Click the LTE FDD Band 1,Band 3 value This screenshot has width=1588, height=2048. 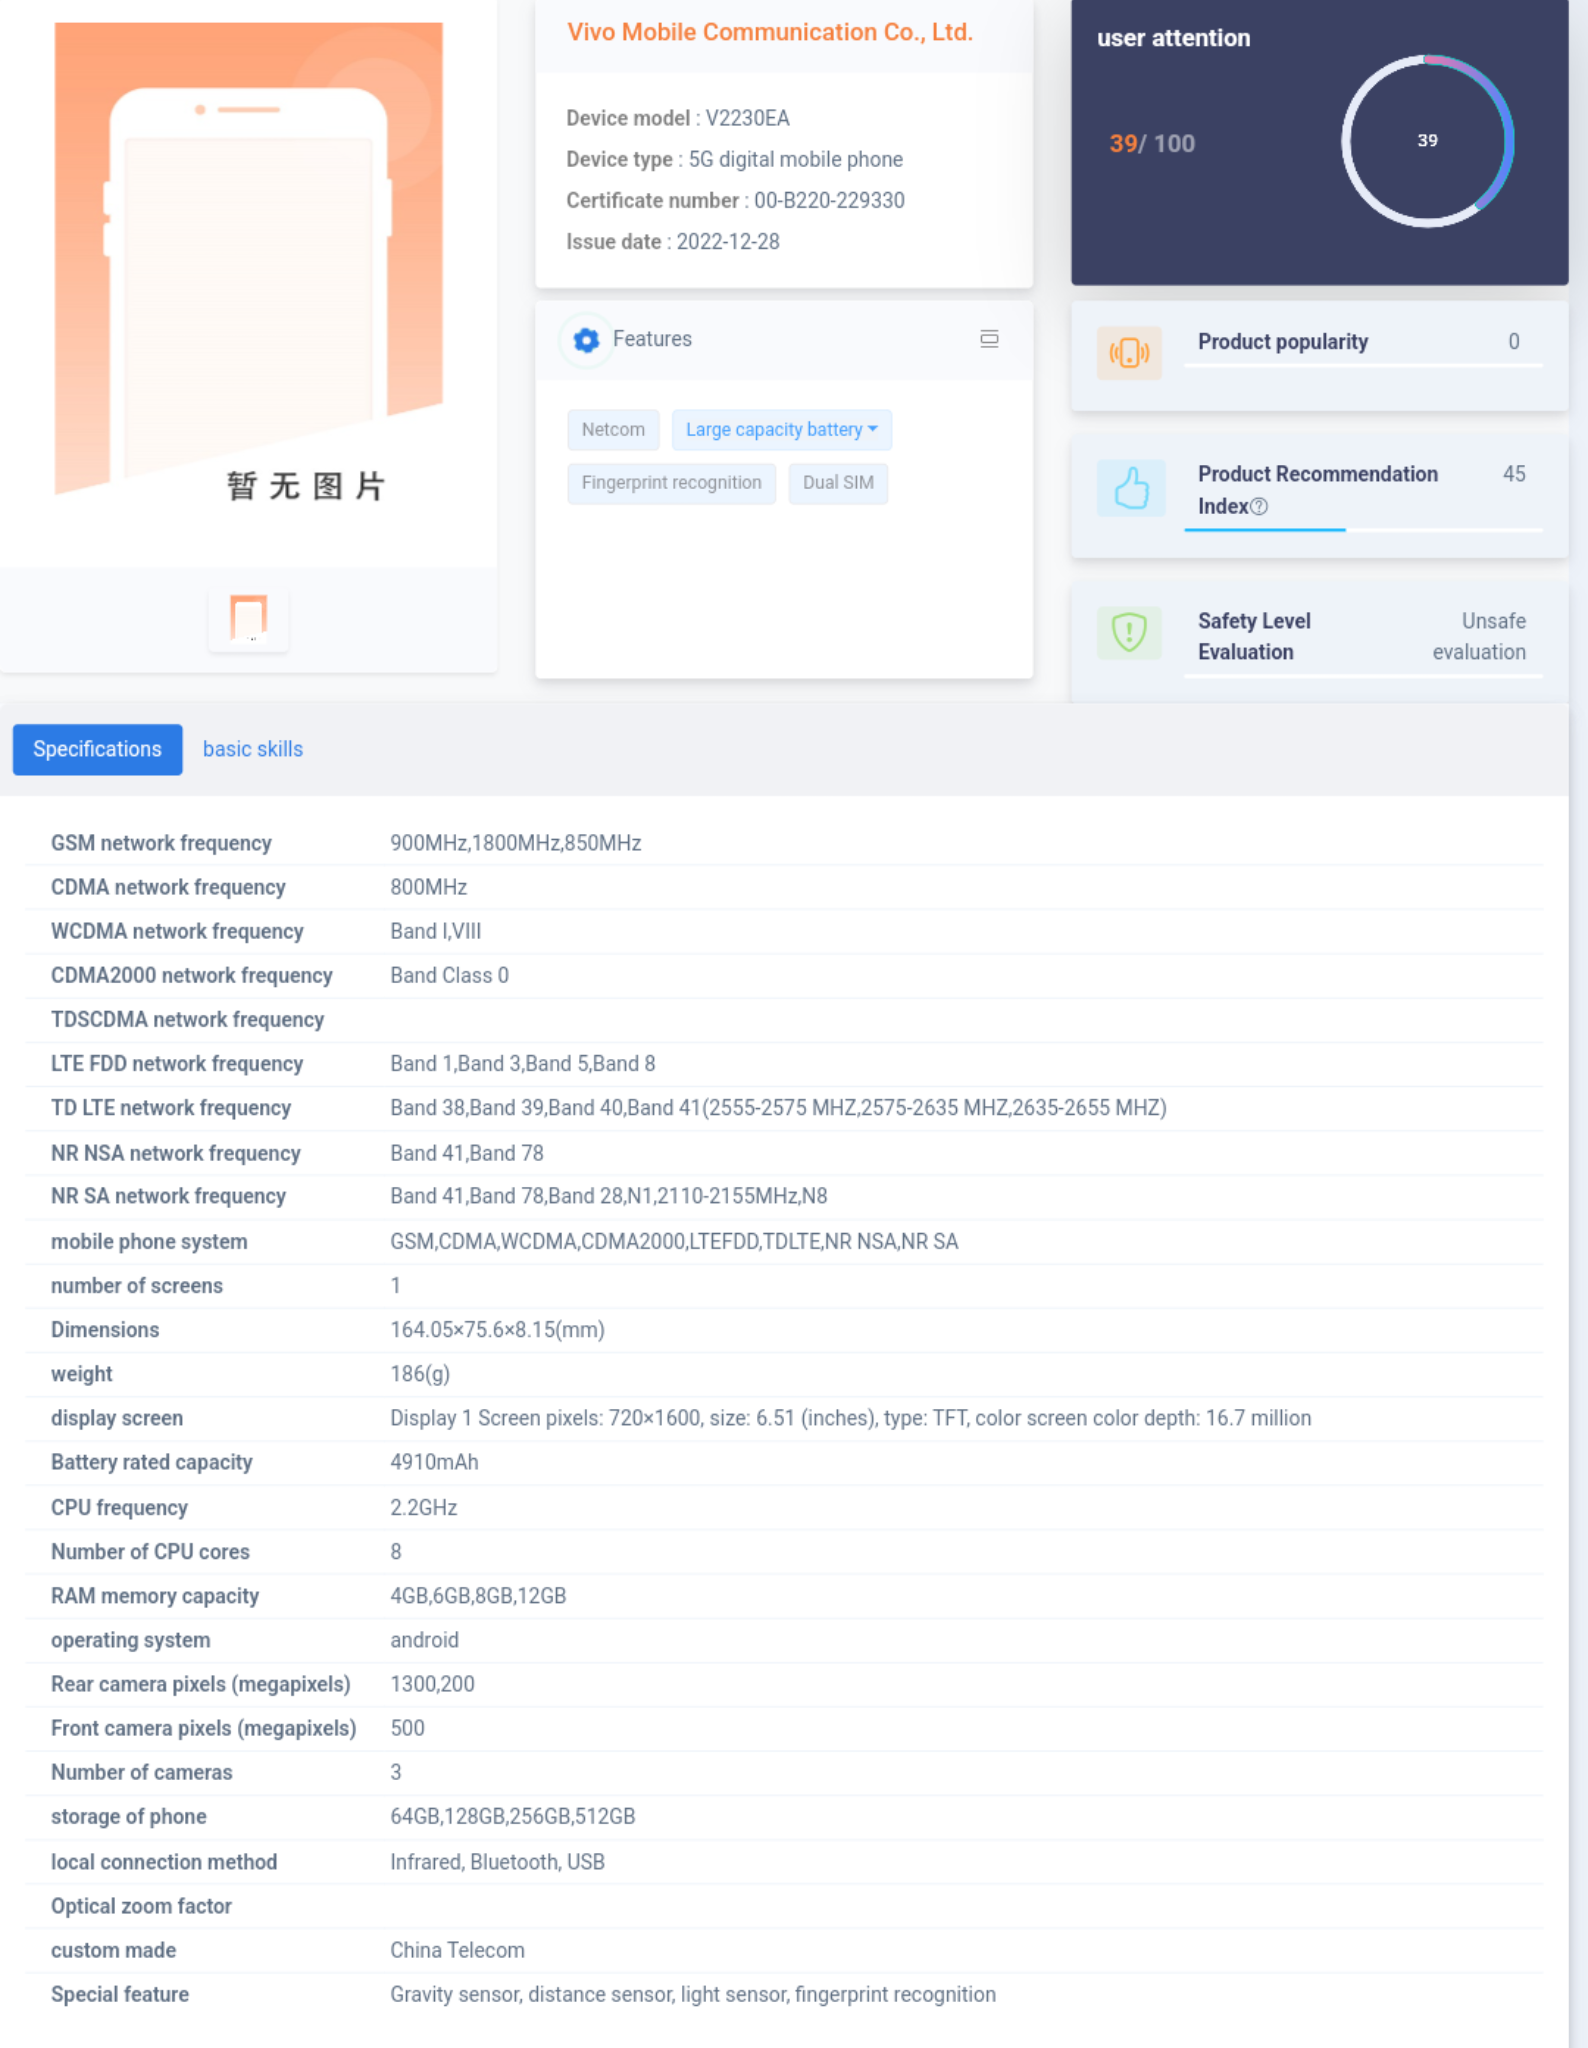[523, 1064]
